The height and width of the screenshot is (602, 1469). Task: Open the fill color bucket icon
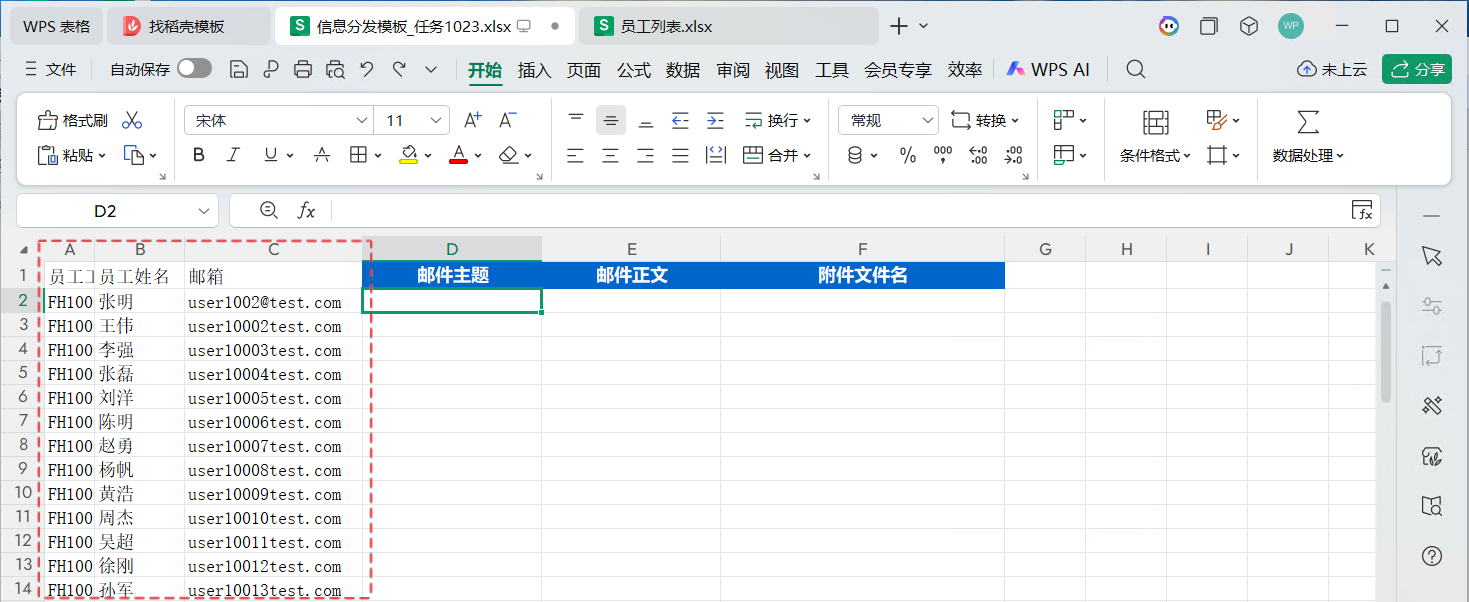(411, 155)
